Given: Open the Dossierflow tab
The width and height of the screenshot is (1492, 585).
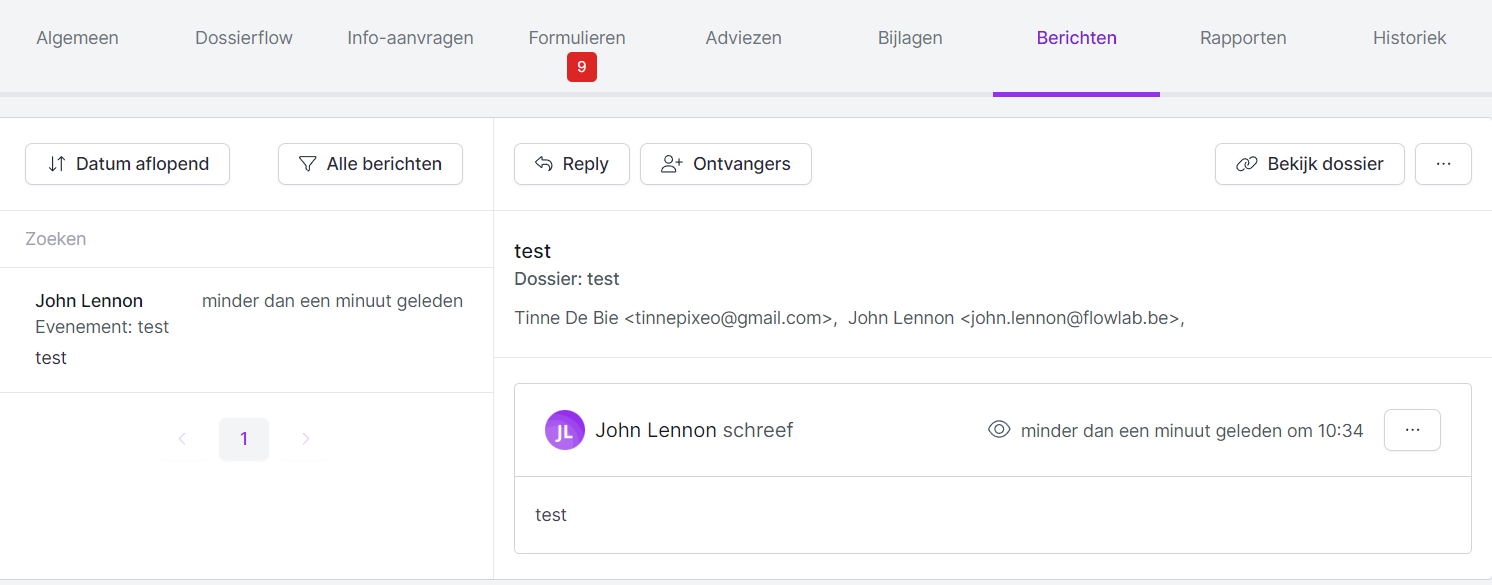Looking at the screenshot, I should (244, 38).
